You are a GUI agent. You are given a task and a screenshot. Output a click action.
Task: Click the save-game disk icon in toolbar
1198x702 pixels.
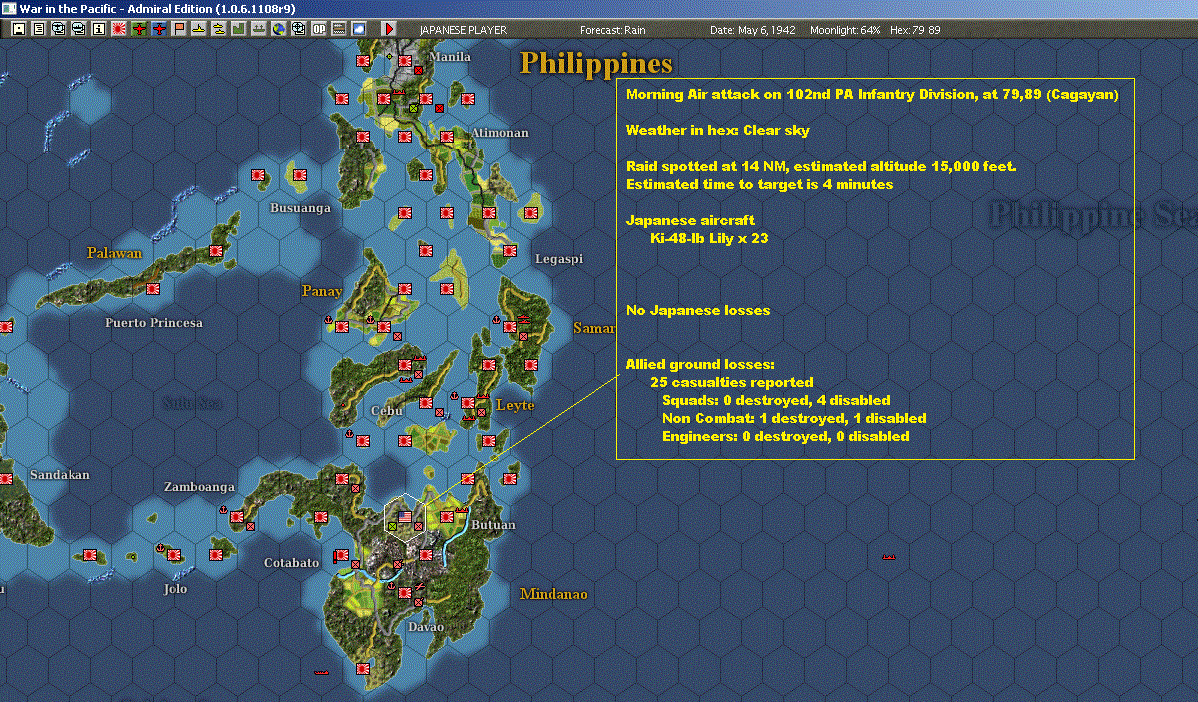pyautogui.click(x=18, y=29)
